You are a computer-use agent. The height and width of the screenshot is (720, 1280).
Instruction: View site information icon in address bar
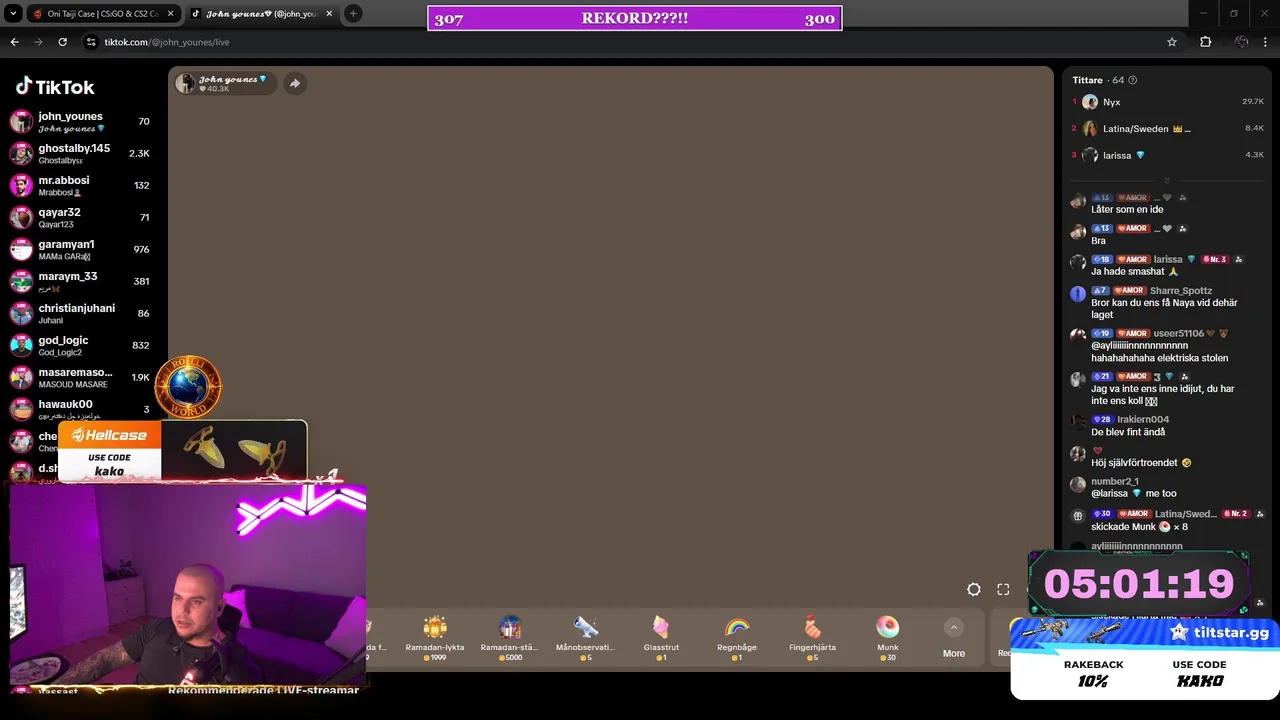click(x=91, y=42)
